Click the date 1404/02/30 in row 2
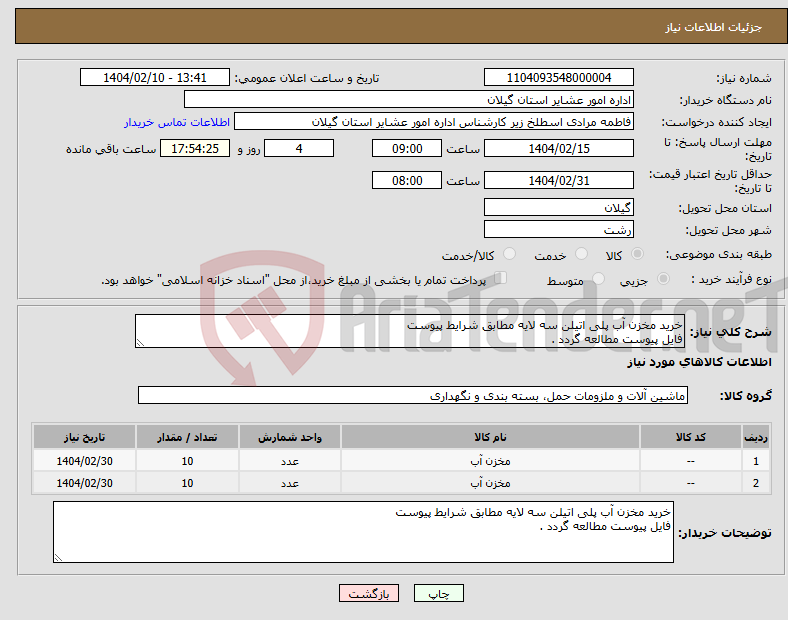The image size is (788, 620). tap(84, 483)
